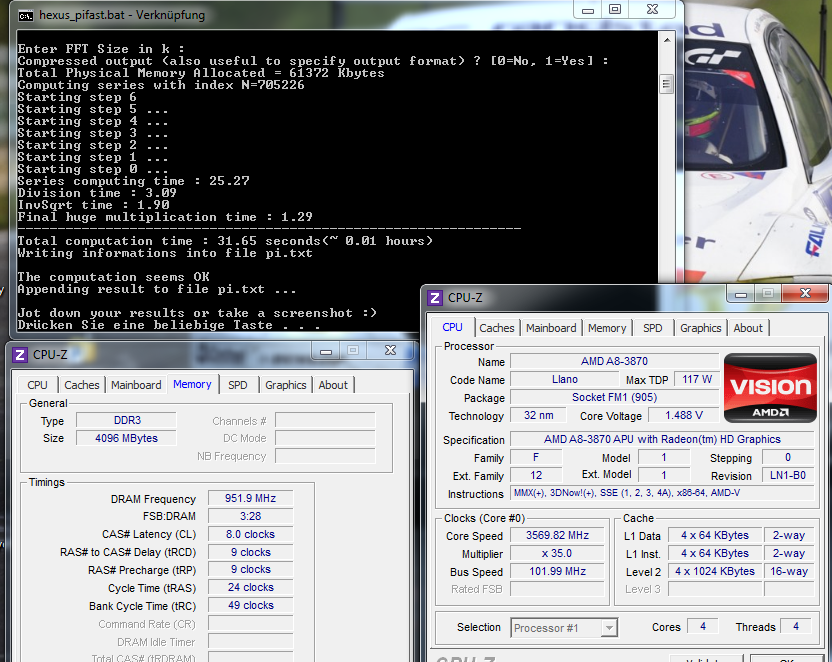Select Memory tab in the CPU window
Viewport: 832px width, 662px height.
(x=607, y=328)
